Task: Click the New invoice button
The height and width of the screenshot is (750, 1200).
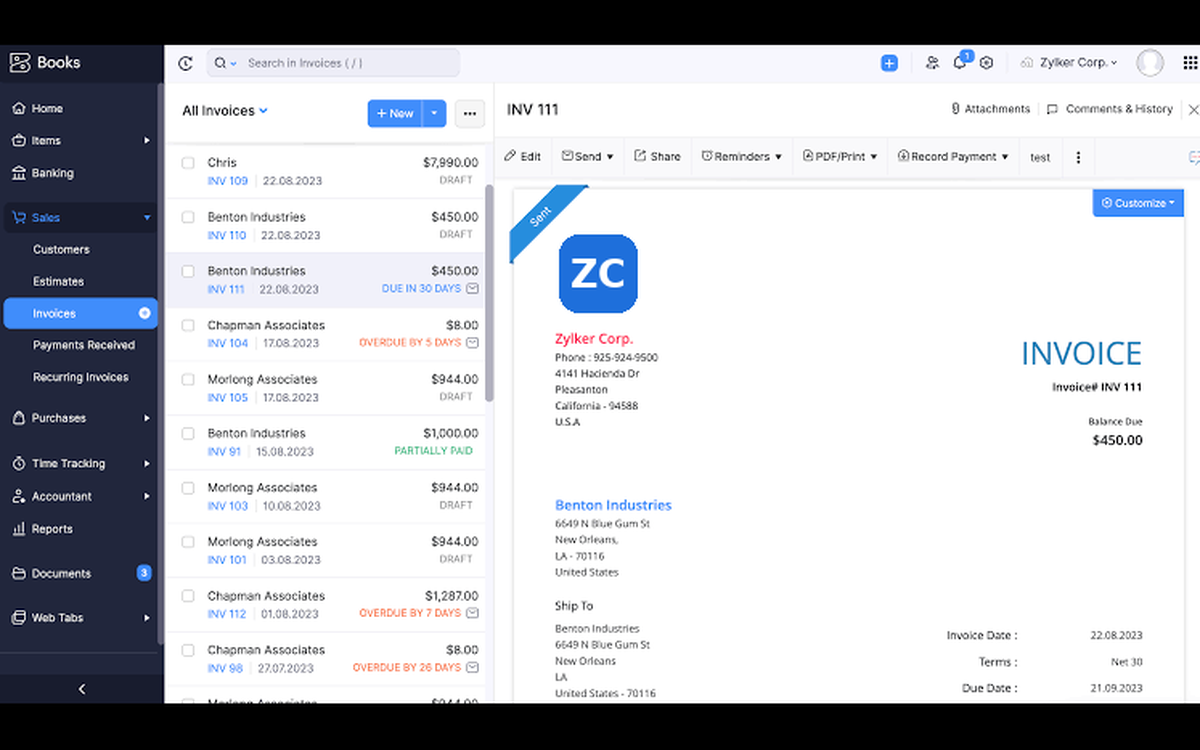Action: [x=395, y=114]
